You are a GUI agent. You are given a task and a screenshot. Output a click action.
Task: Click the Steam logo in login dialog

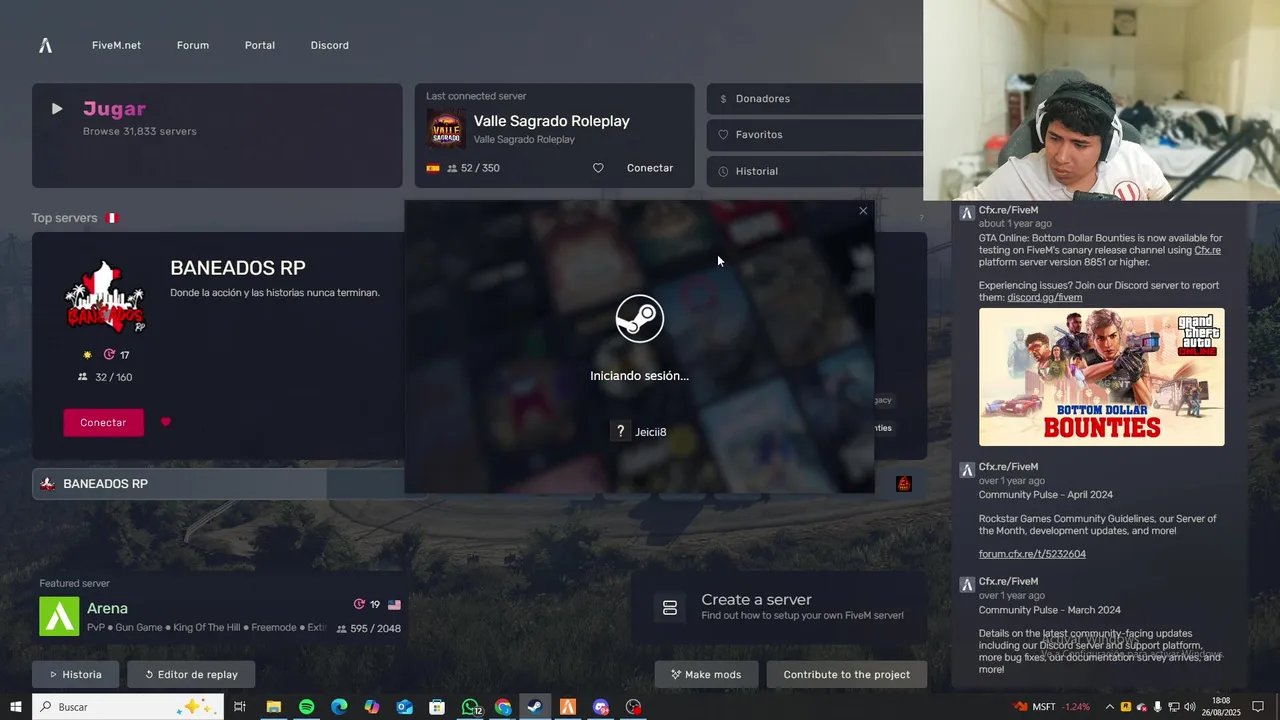[x=640, y=318]
